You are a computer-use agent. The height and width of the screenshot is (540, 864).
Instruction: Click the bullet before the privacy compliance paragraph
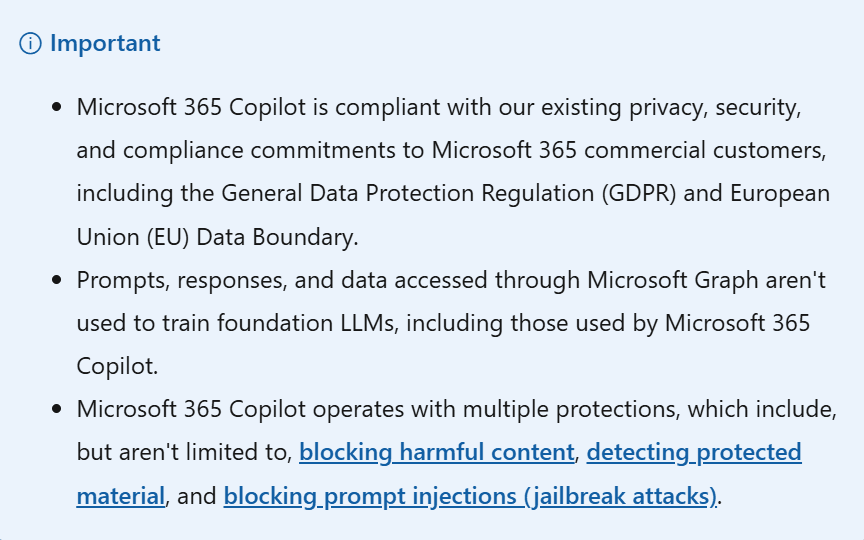pos(57,107)
